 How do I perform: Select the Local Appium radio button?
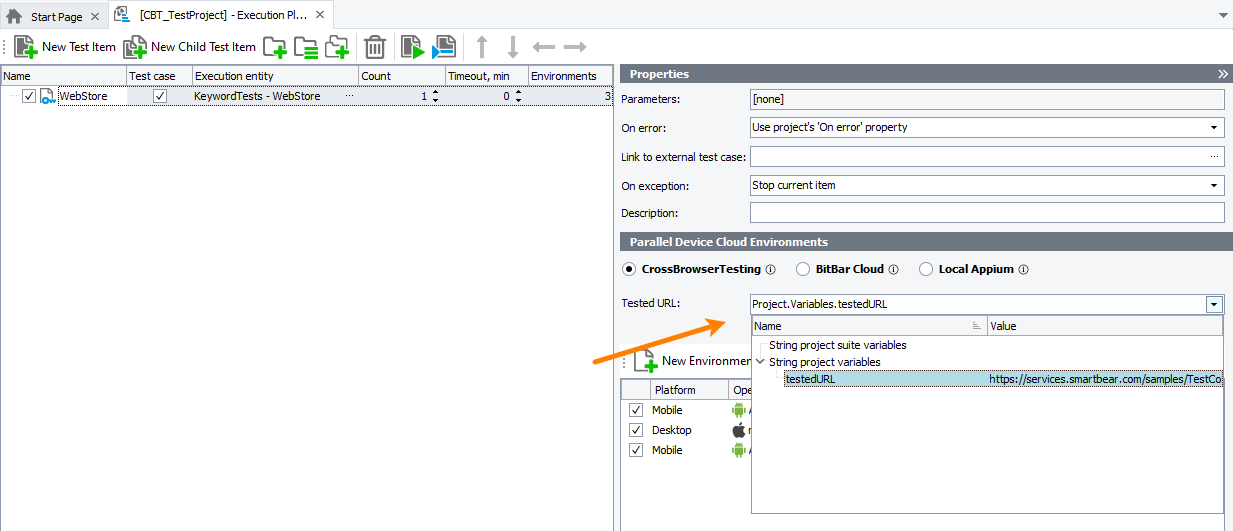pyautogui.click(x=925, y=269)
